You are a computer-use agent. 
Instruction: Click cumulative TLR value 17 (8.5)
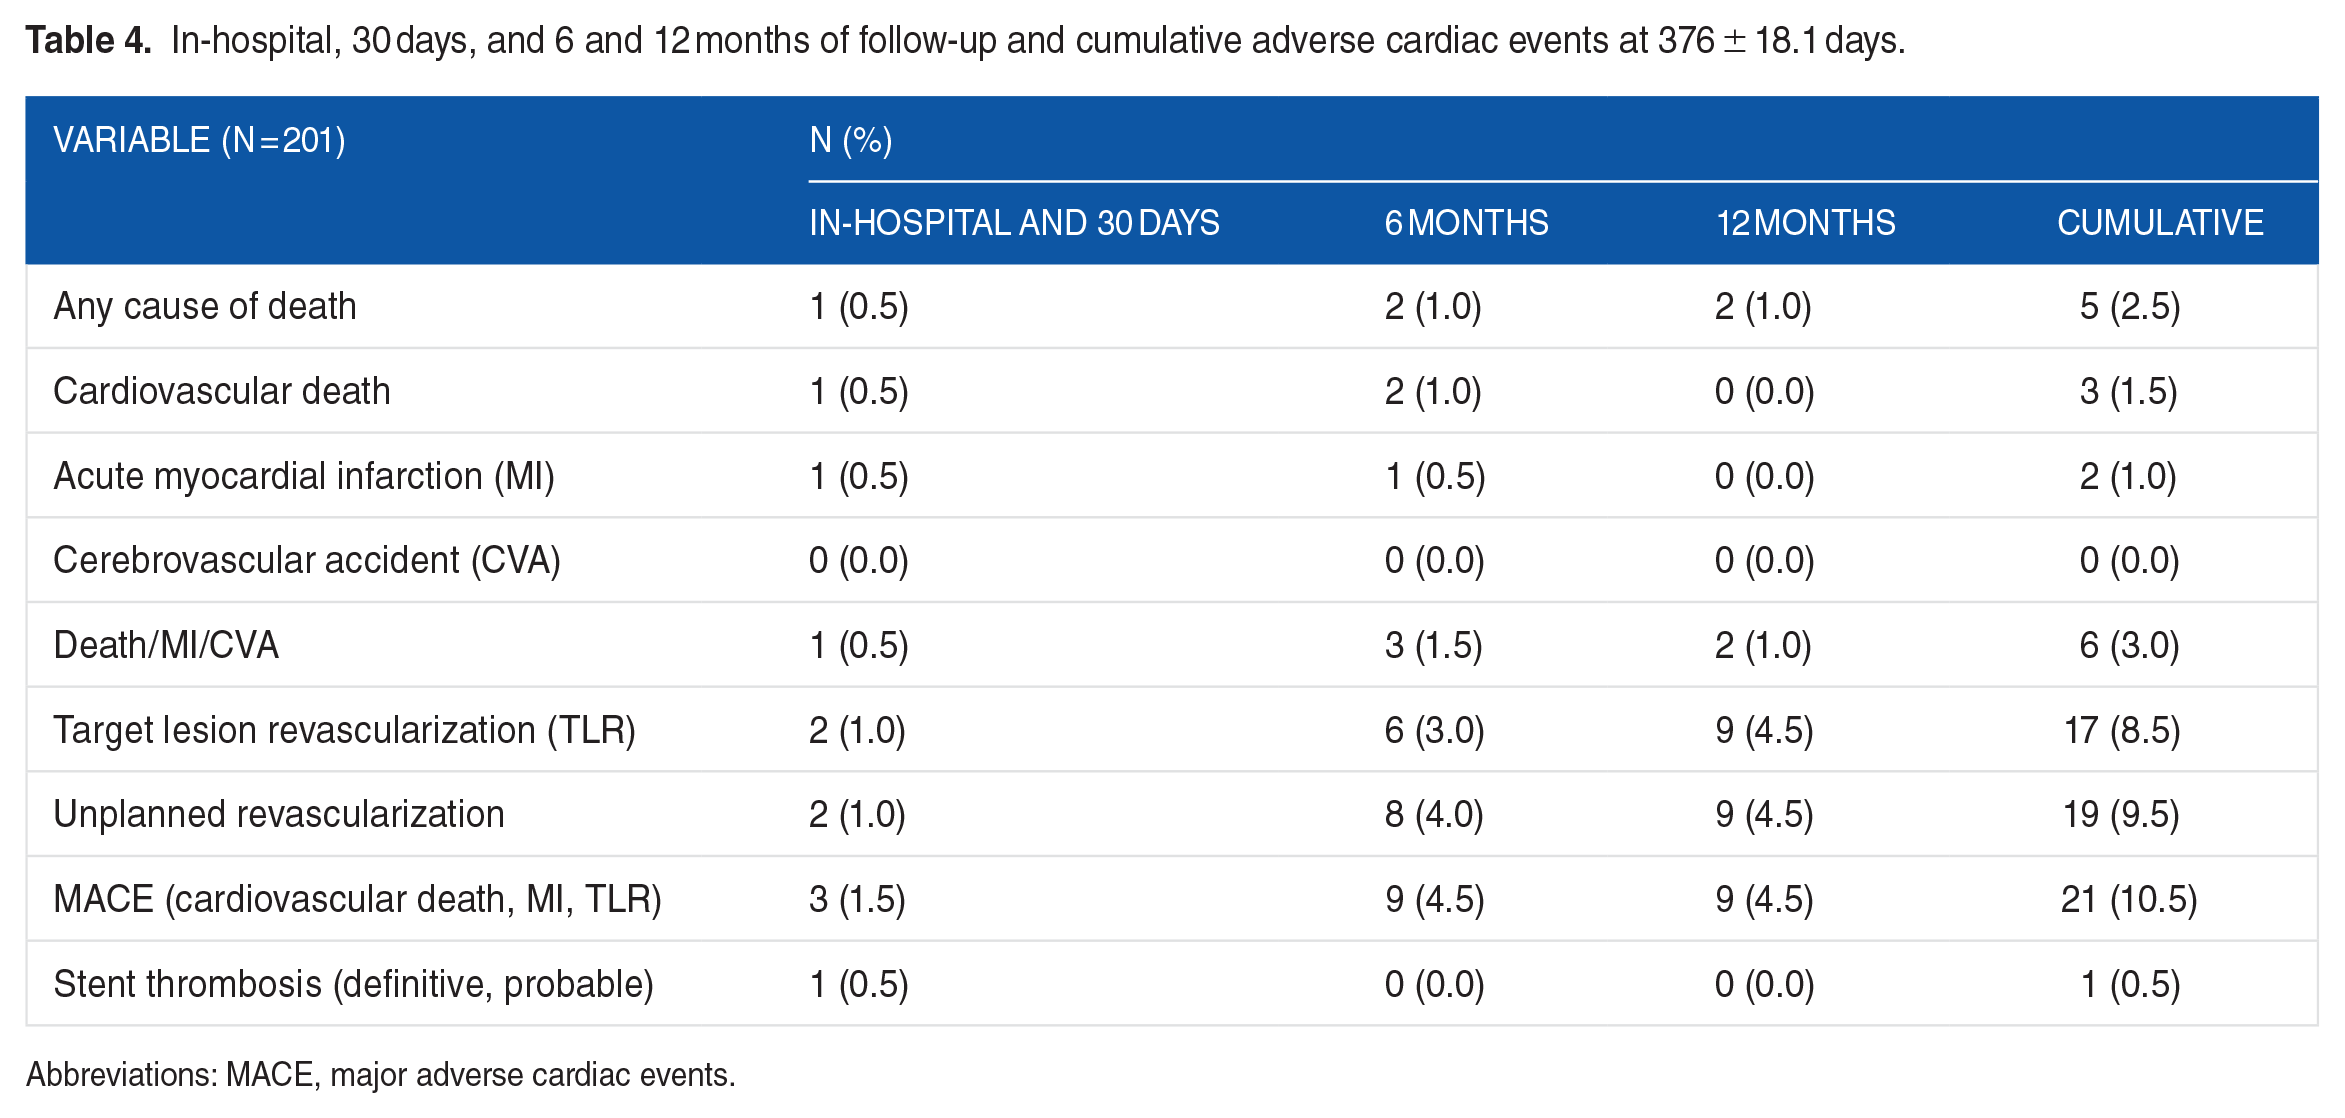point(2122,730)
